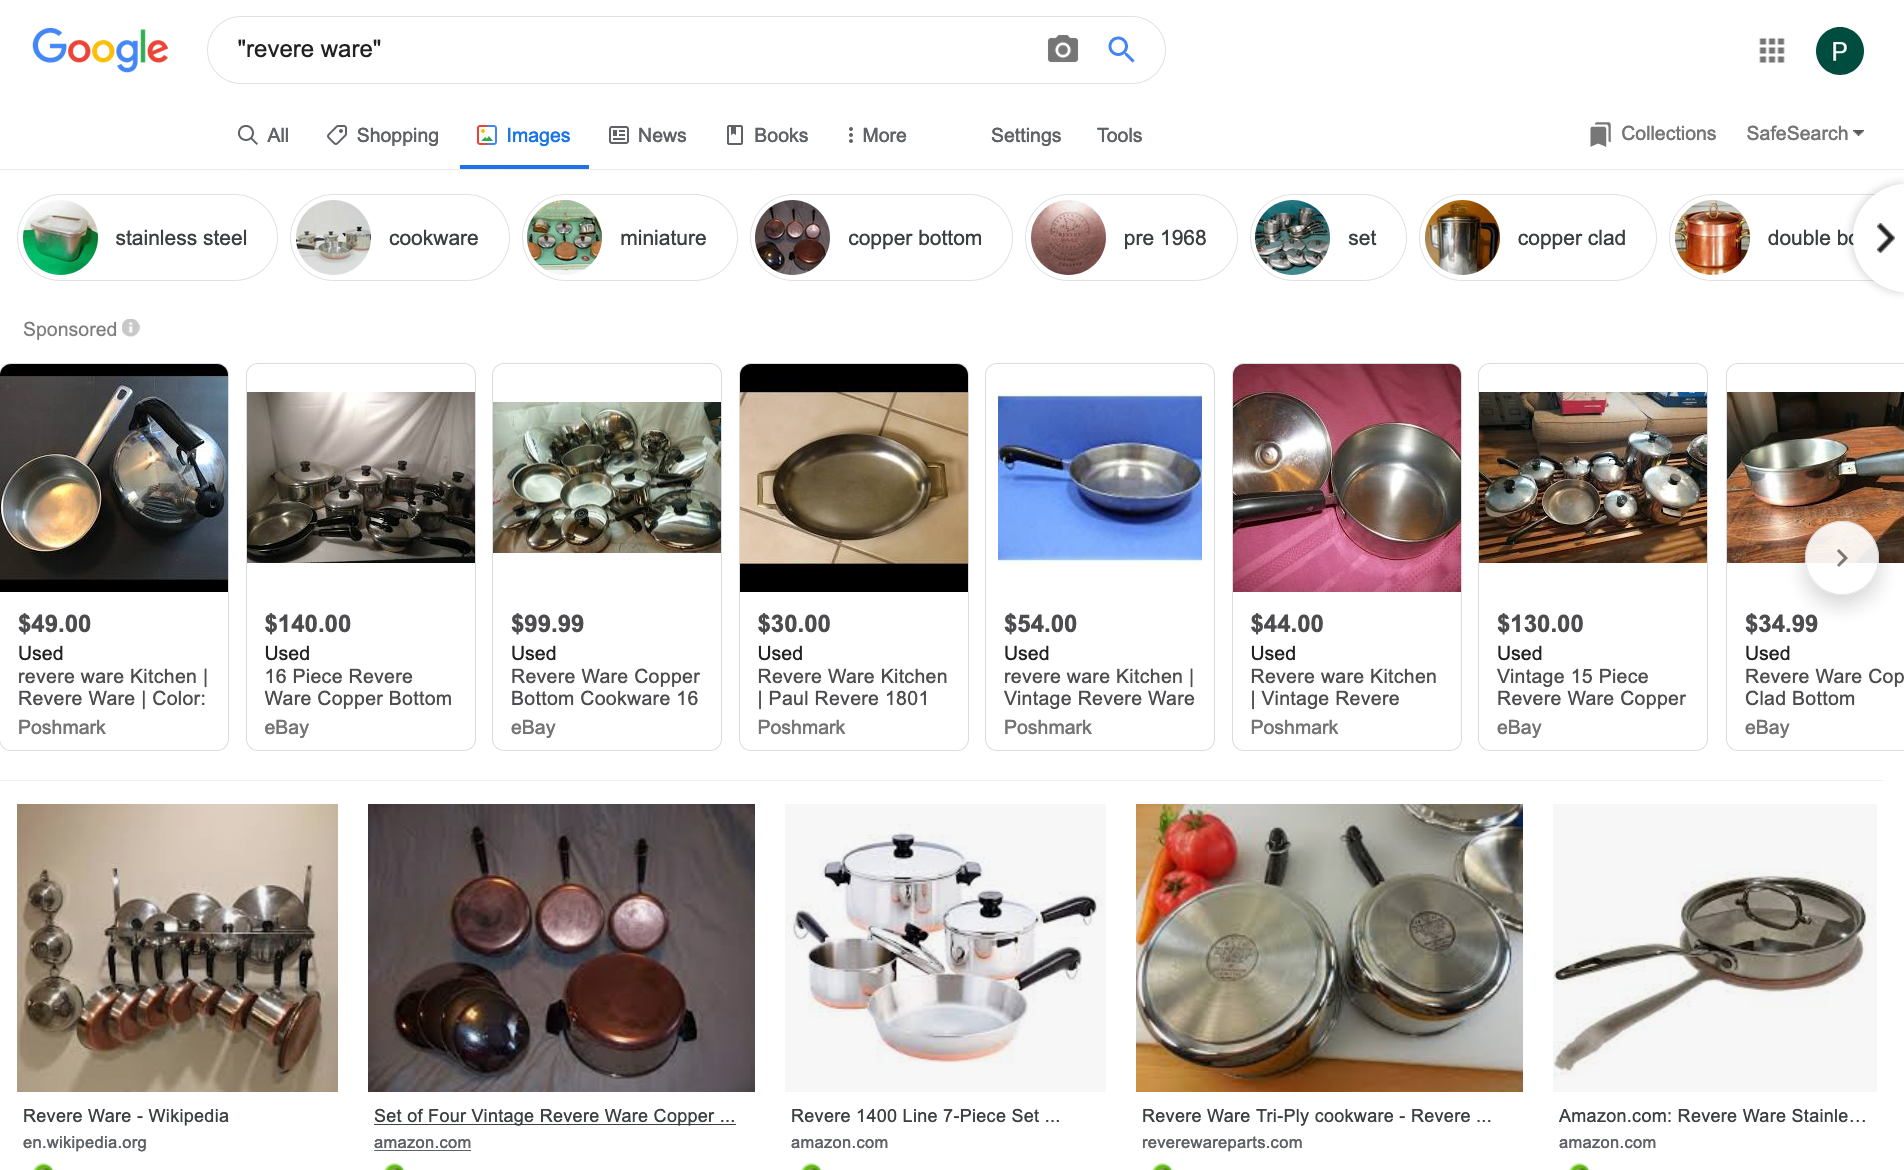Open the Google apps grid
Screen dimensions: 1904x1170
[x=1771, y=51]
